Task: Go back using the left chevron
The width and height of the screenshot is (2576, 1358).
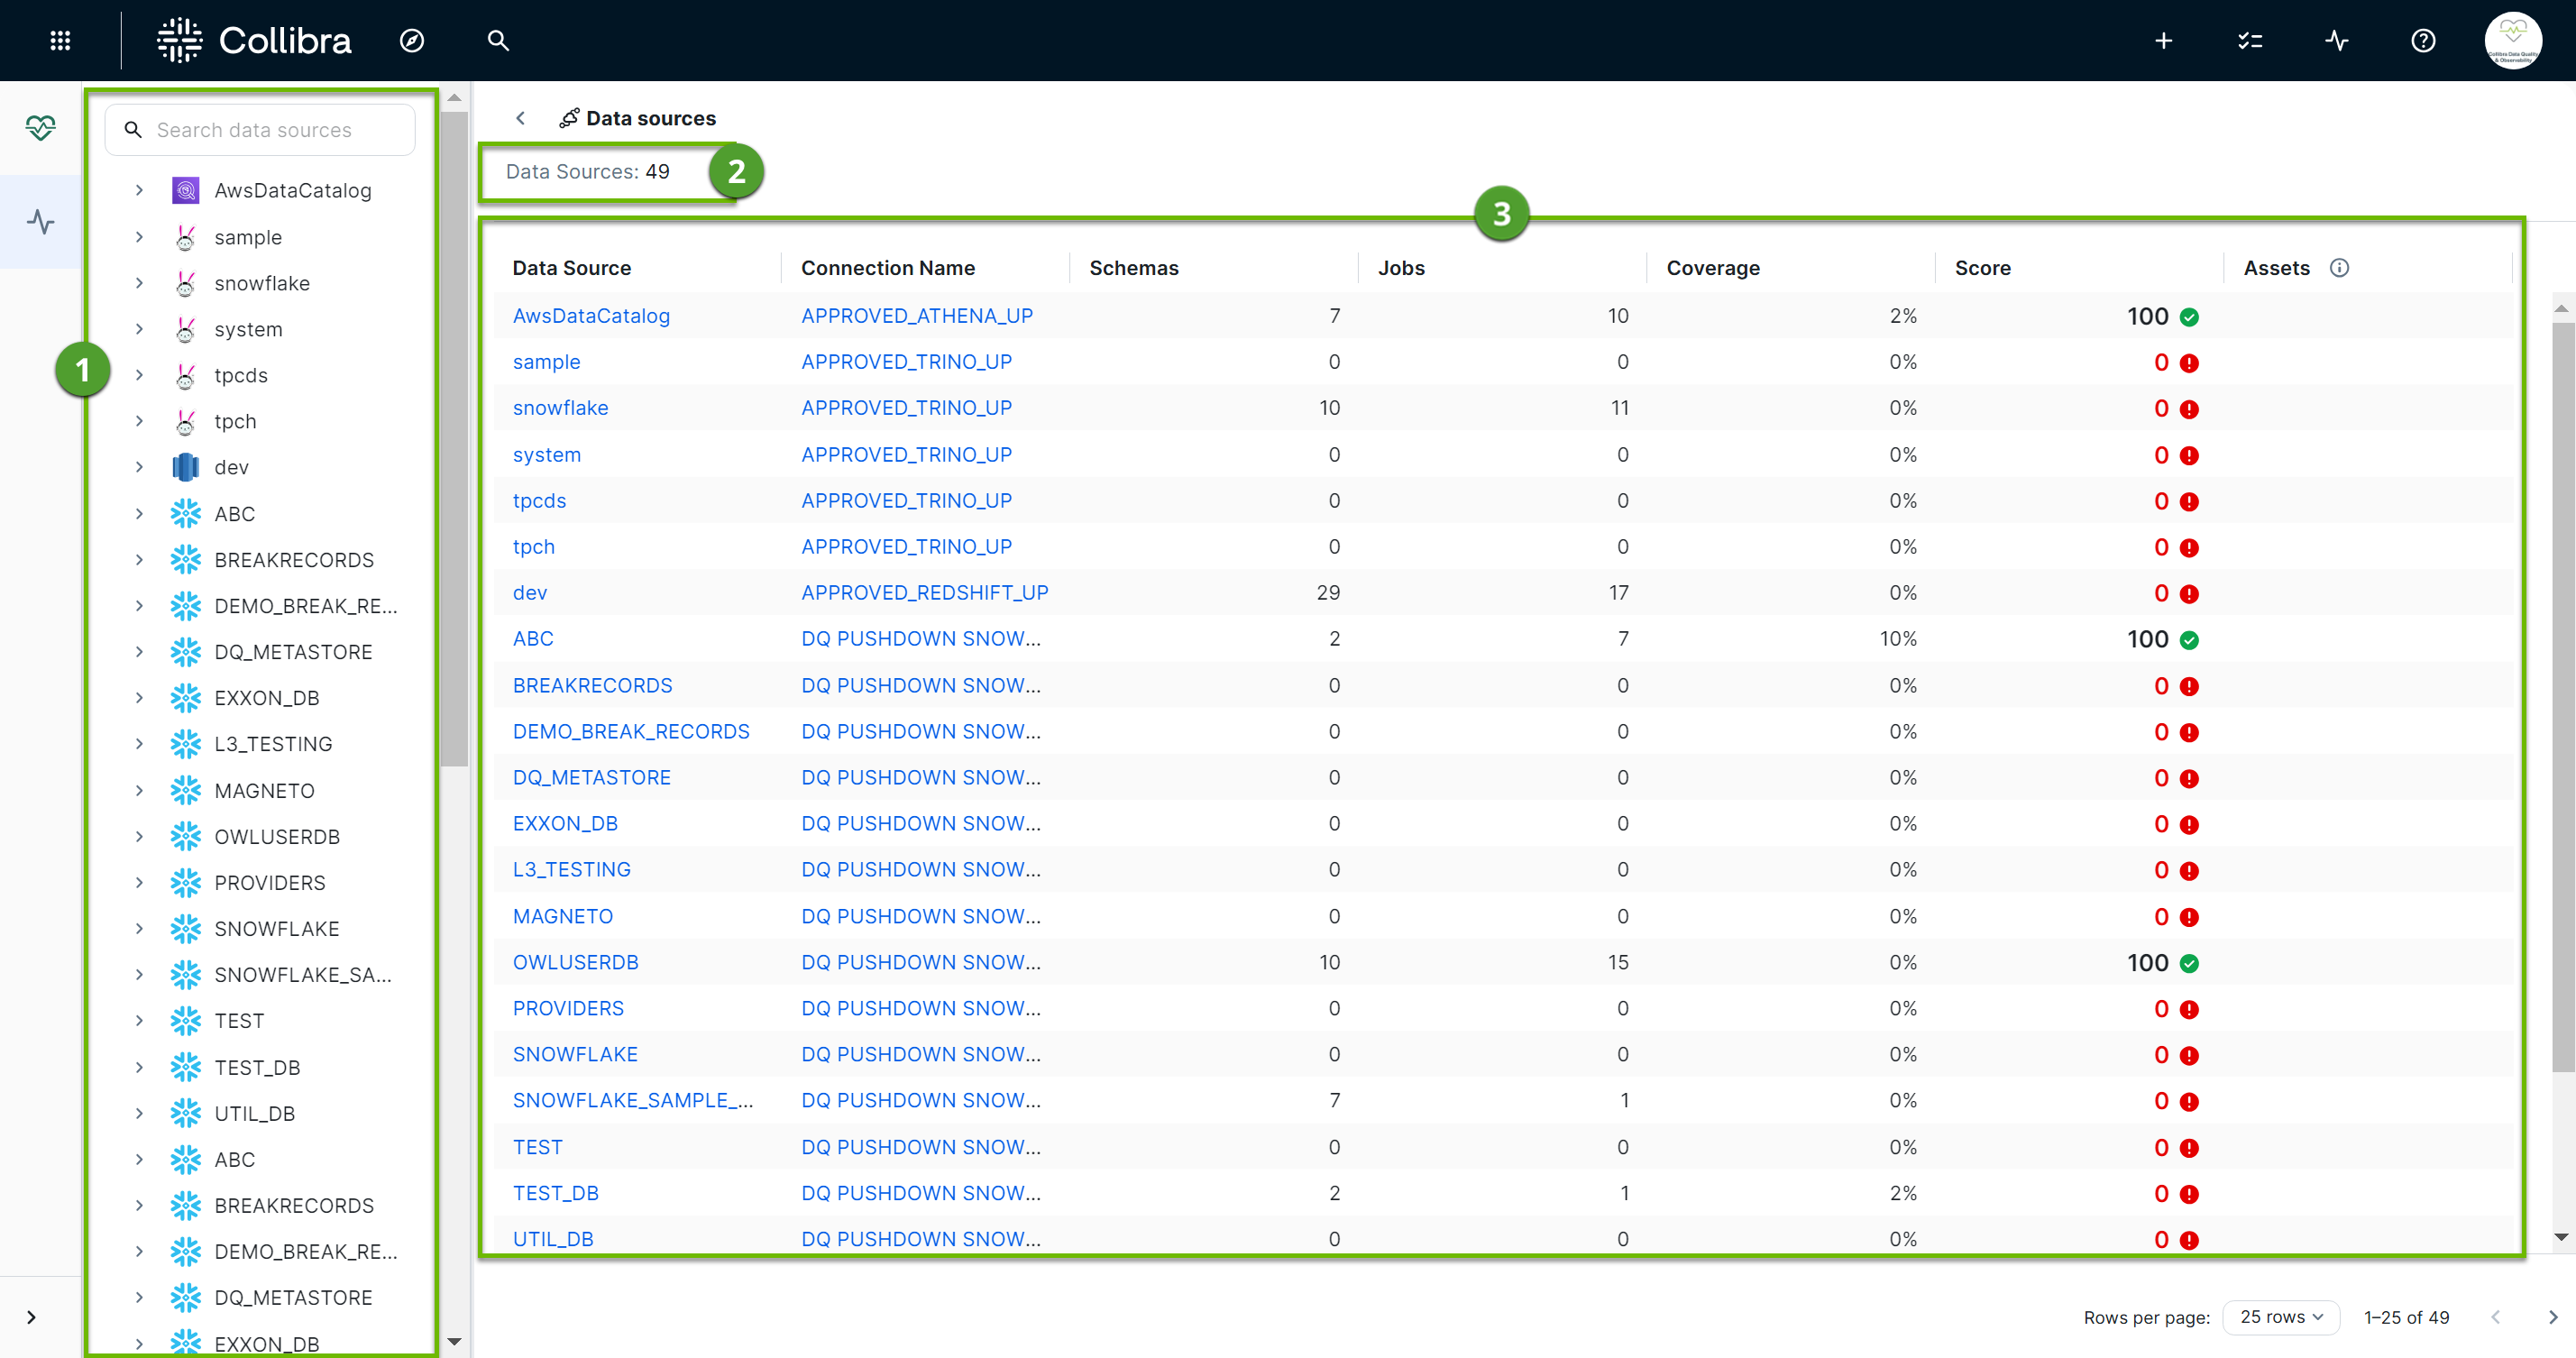Action: [x=520, y=118]
